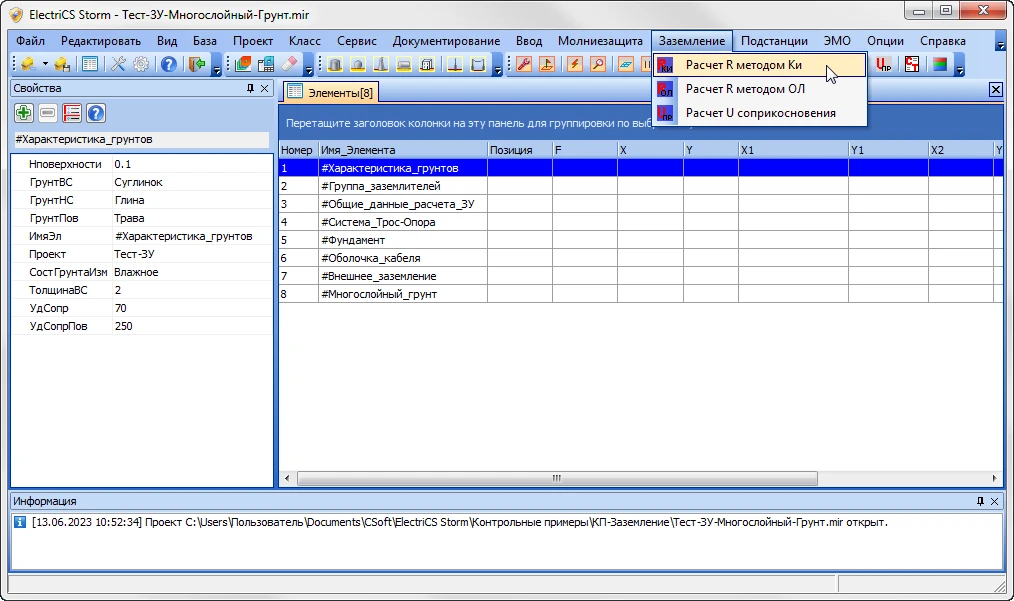Pin the Свойства panel with pushpin
1014x601 pixels.
point(250,89)
